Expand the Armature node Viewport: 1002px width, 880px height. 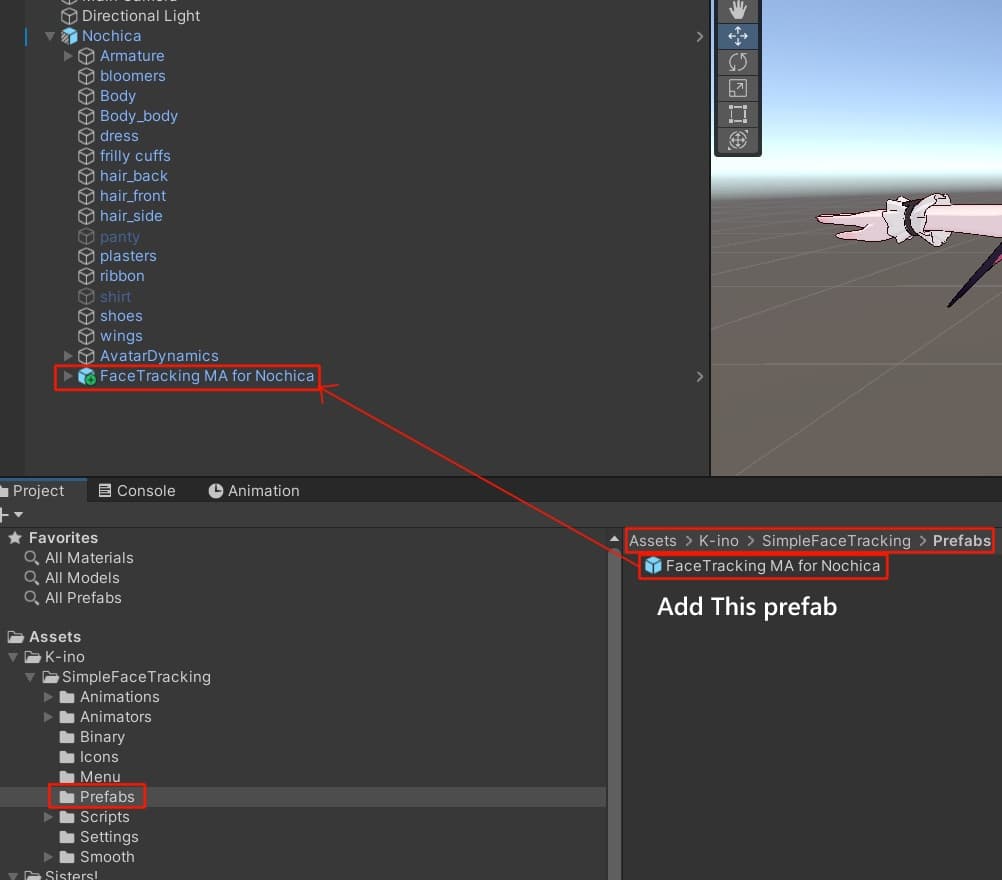pos(68,56)
